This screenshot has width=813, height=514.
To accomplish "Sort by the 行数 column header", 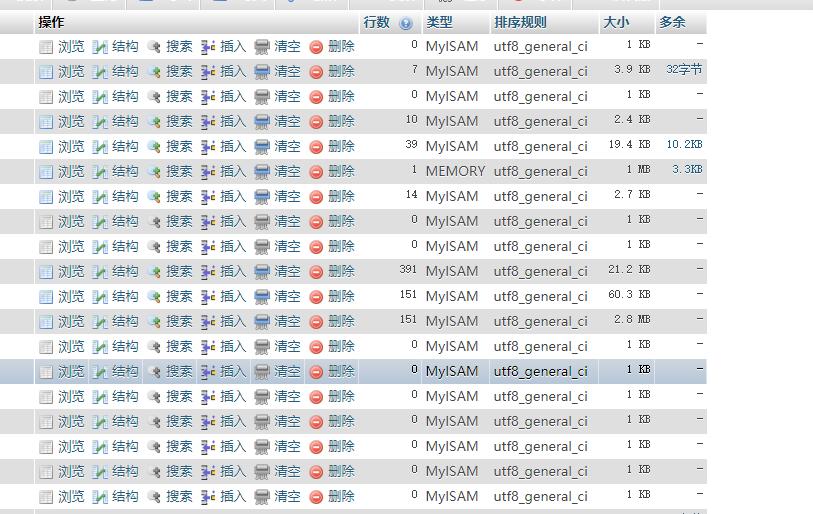I will click(377, 22).
